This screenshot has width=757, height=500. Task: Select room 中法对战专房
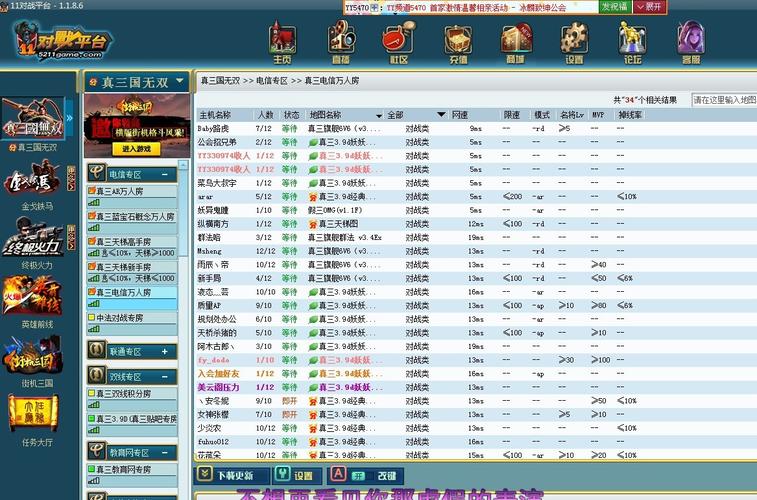132,323
